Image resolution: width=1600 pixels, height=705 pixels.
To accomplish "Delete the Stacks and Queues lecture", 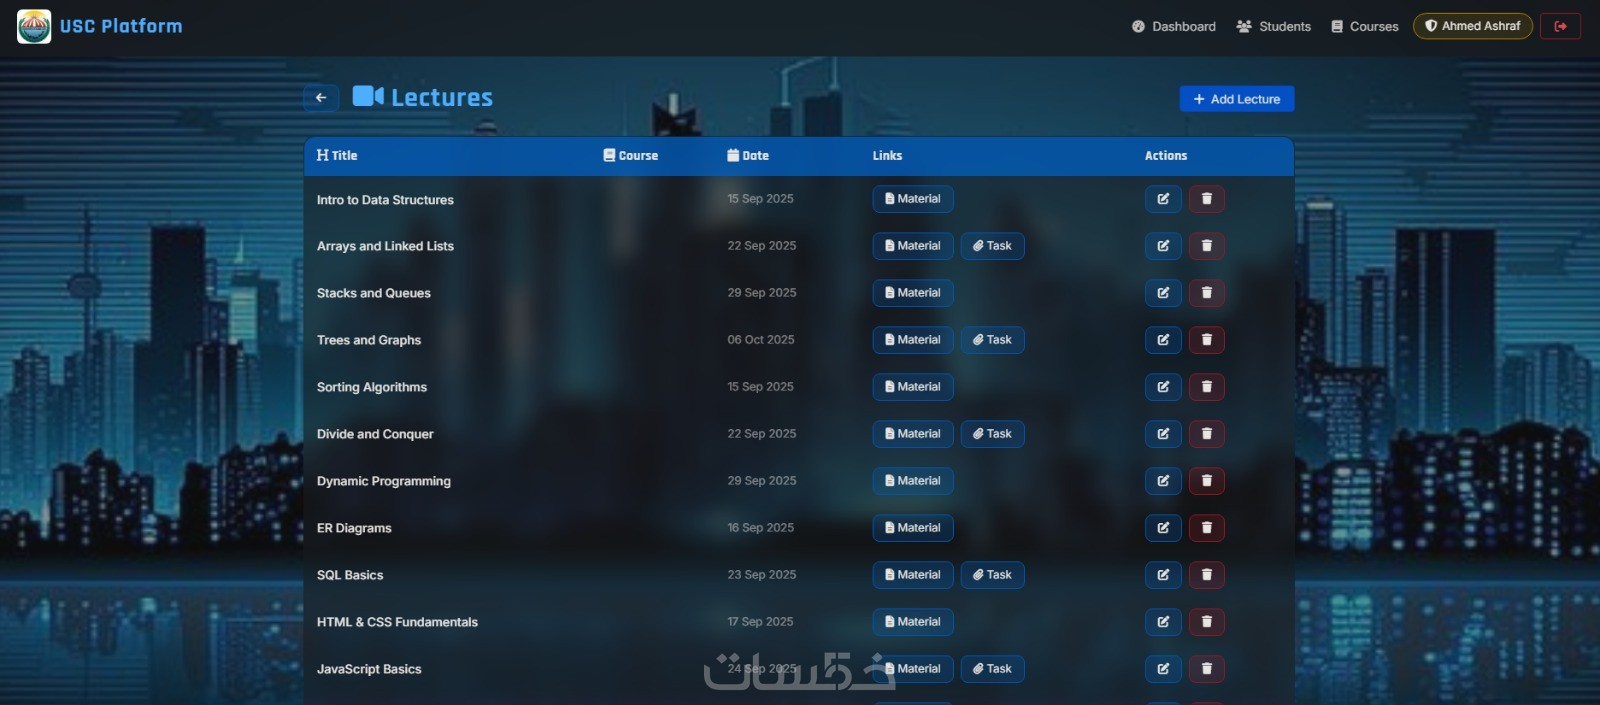I will pos(1207,293).
